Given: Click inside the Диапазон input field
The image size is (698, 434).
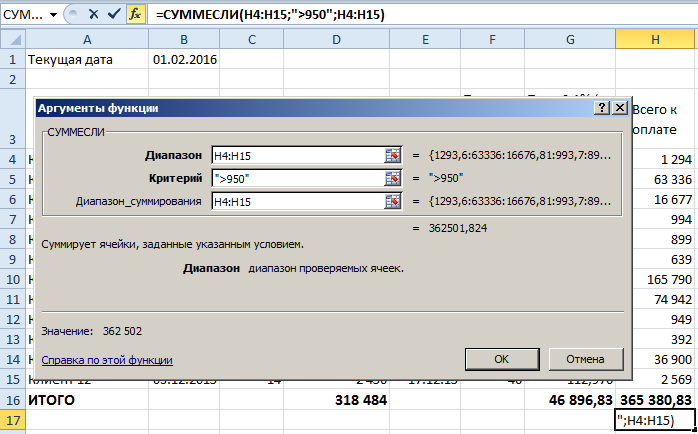Looking at the screenshot, I should [298, 155].
